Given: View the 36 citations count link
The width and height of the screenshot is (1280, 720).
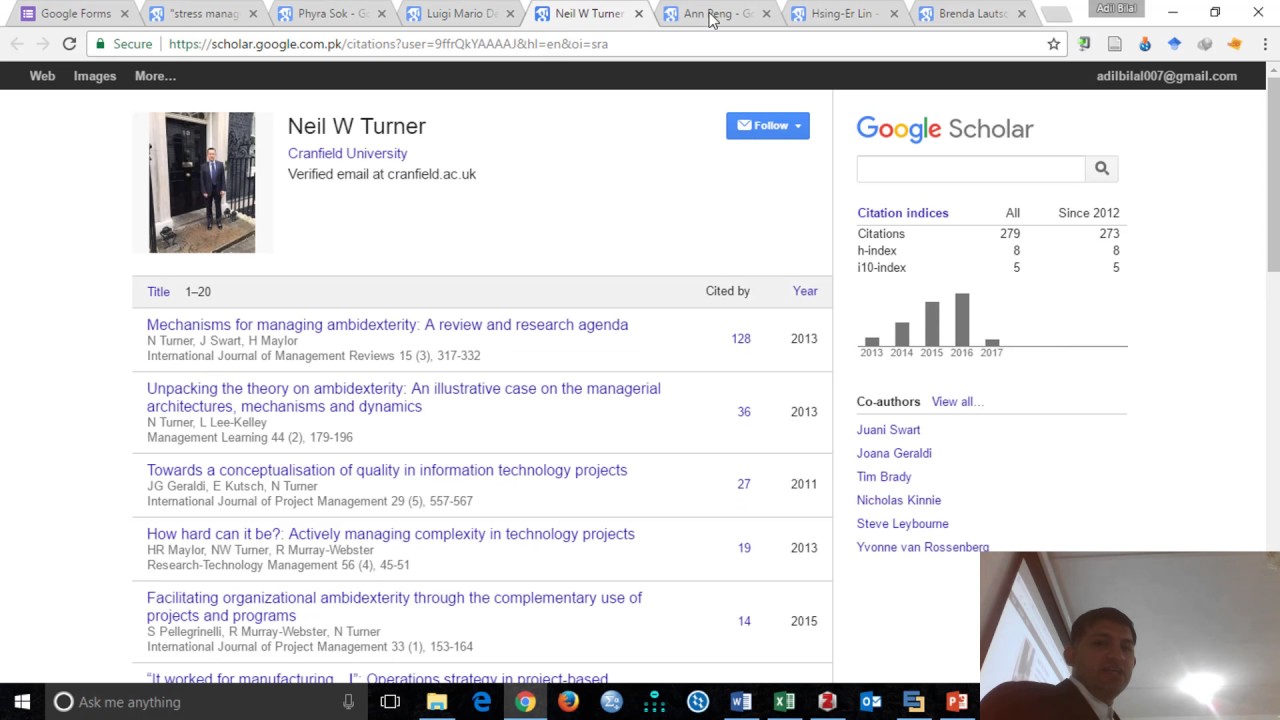Looking at the screenshot, I should point(744,412).
